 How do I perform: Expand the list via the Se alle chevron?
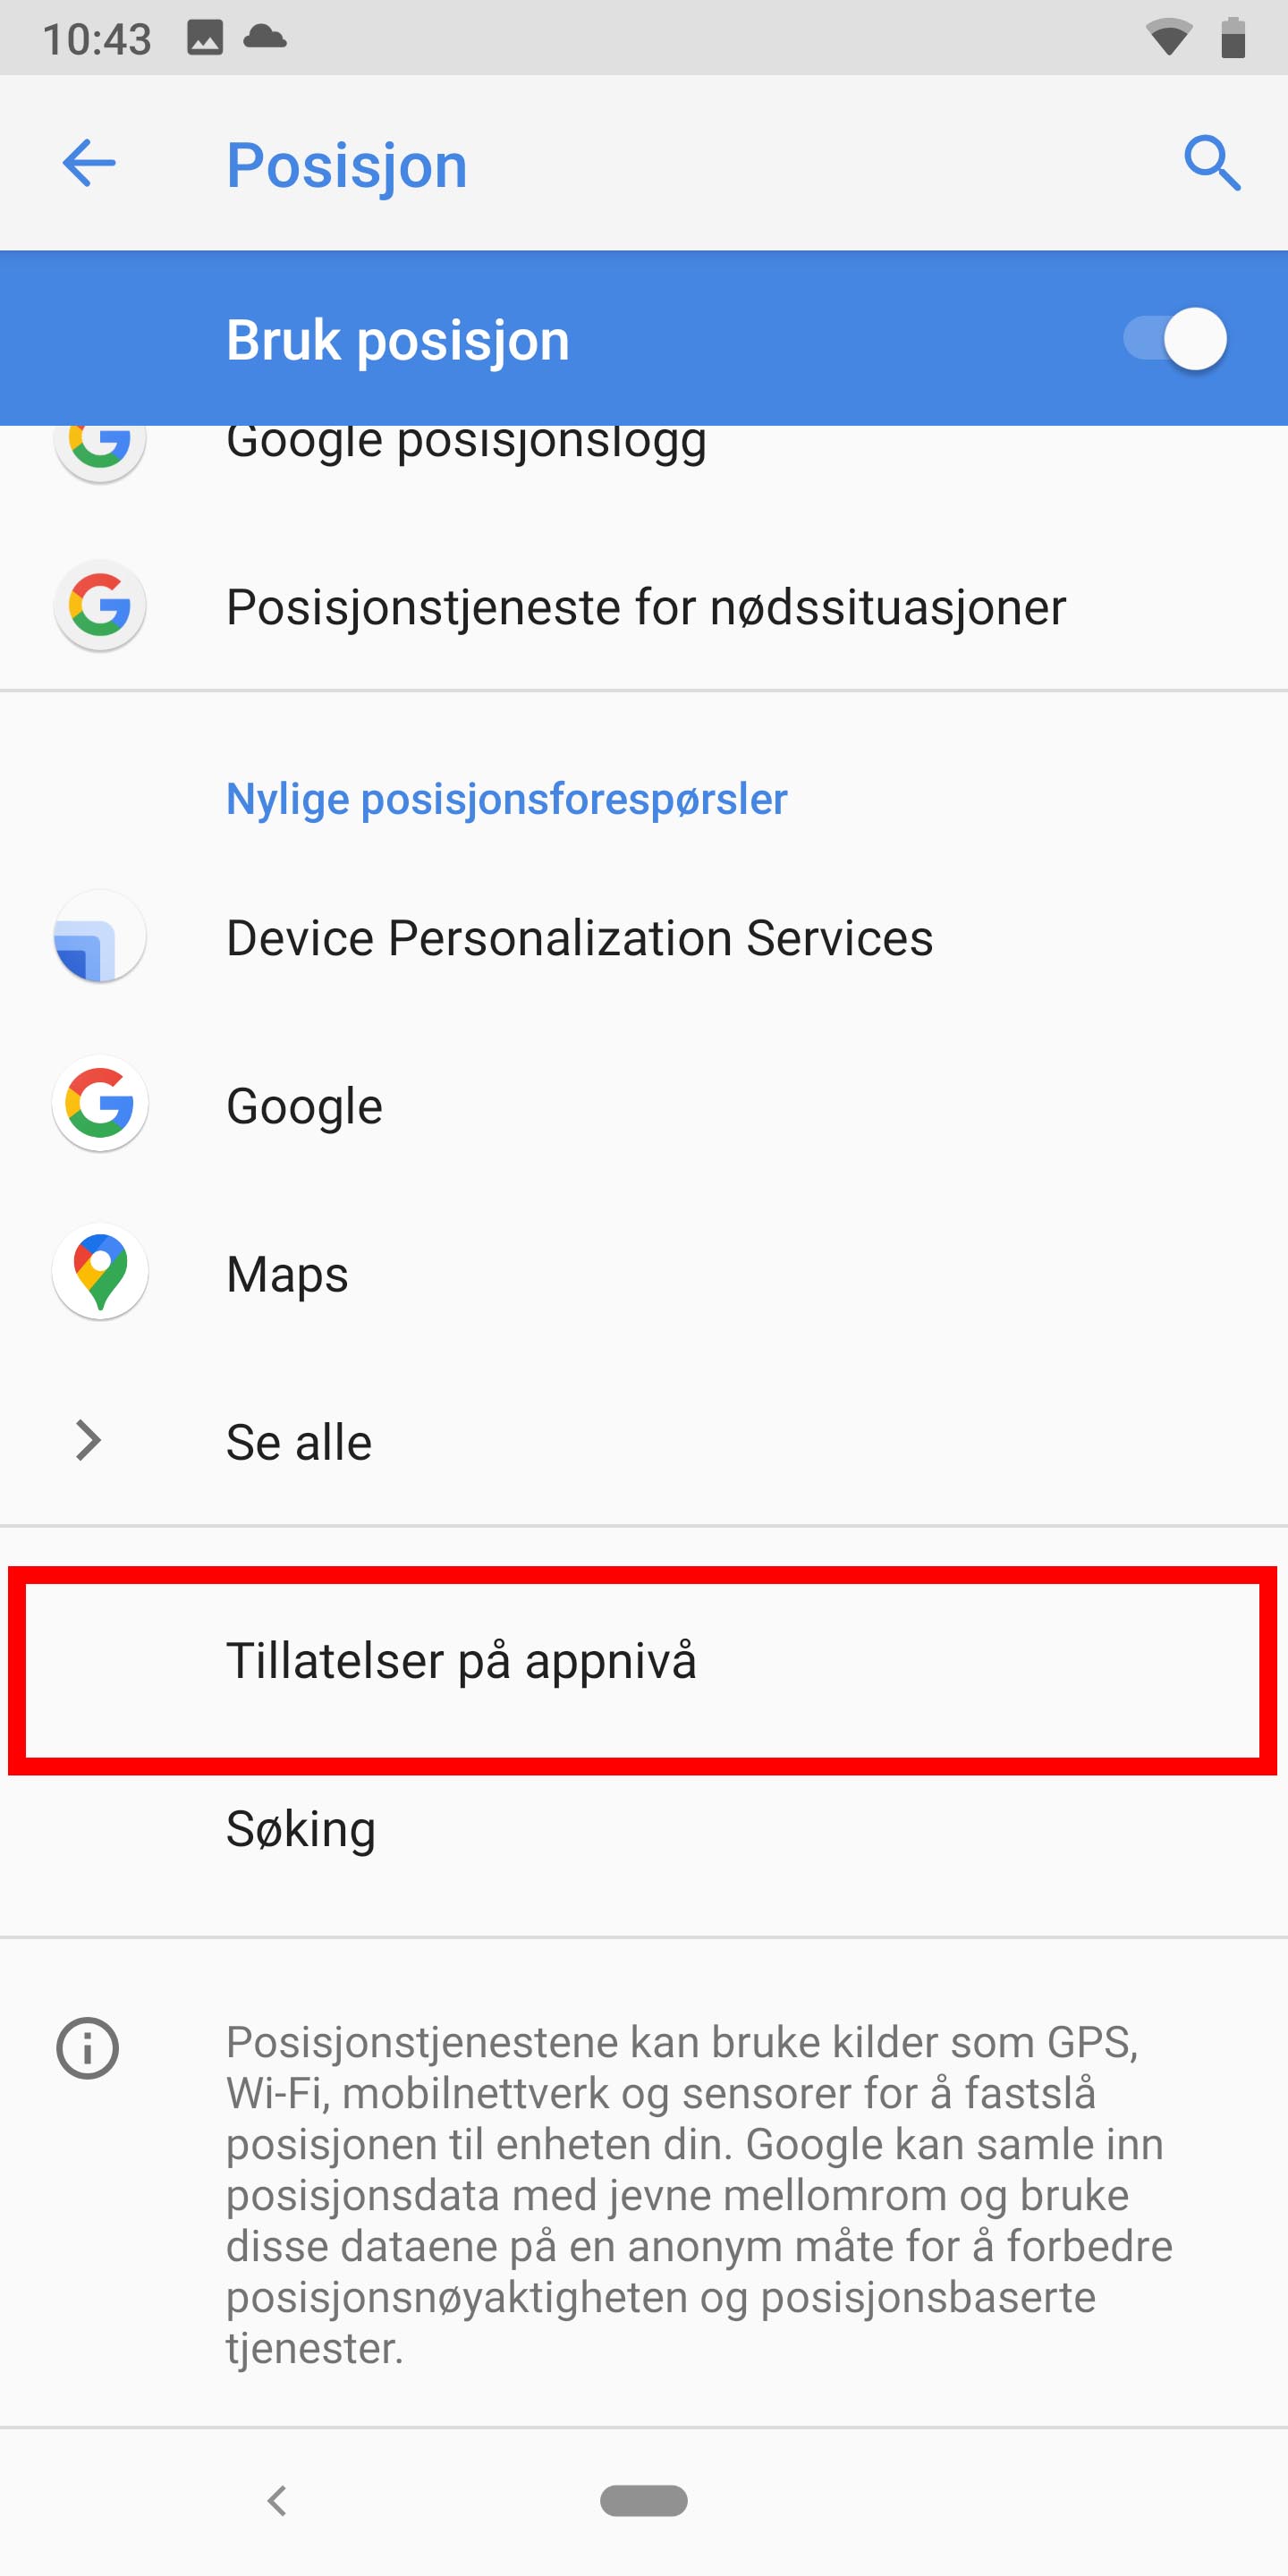click(x=88, y=1440)
